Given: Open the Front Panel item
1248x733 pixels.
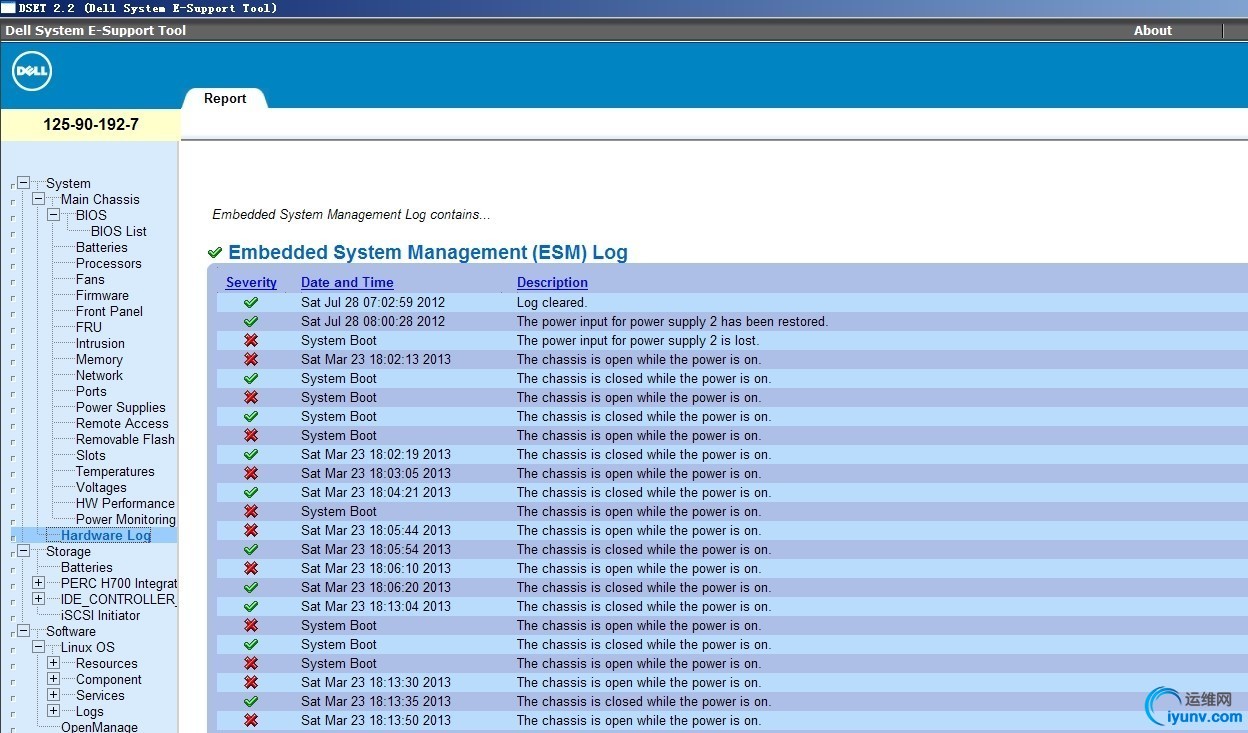Looking at the screenshot, I should pos(109,311).
